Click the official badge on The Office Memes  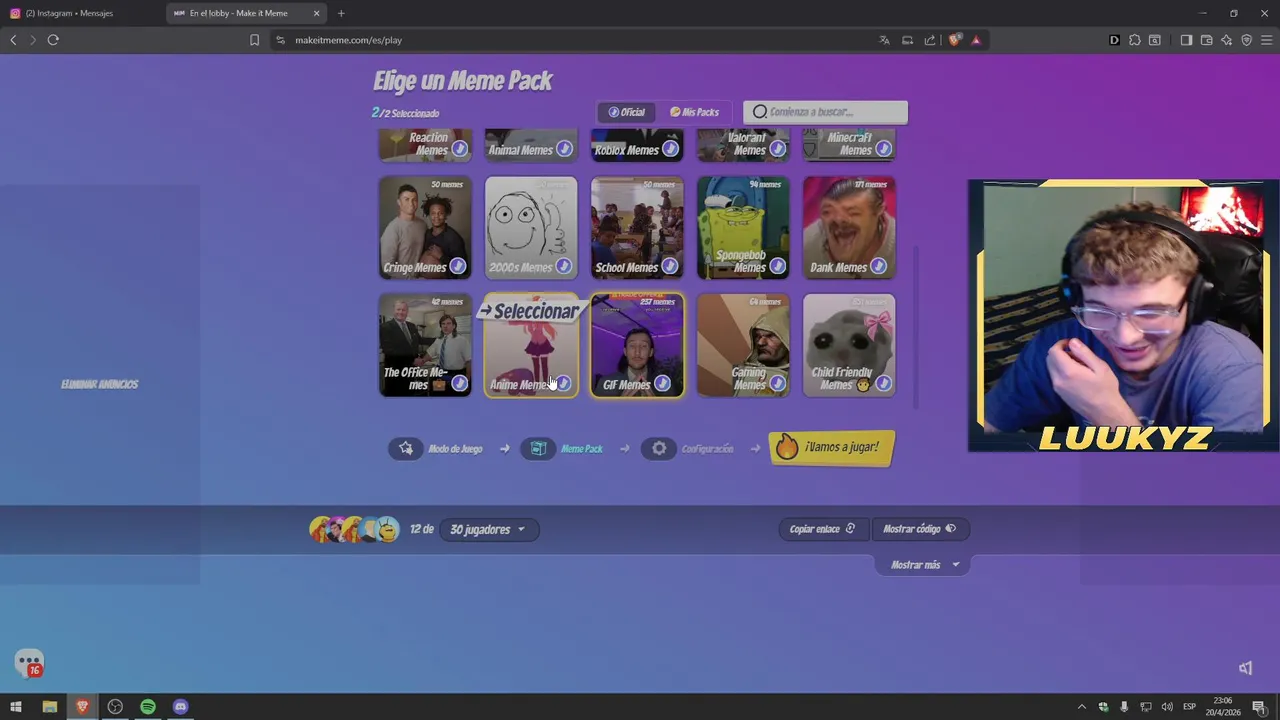[459, 383]
